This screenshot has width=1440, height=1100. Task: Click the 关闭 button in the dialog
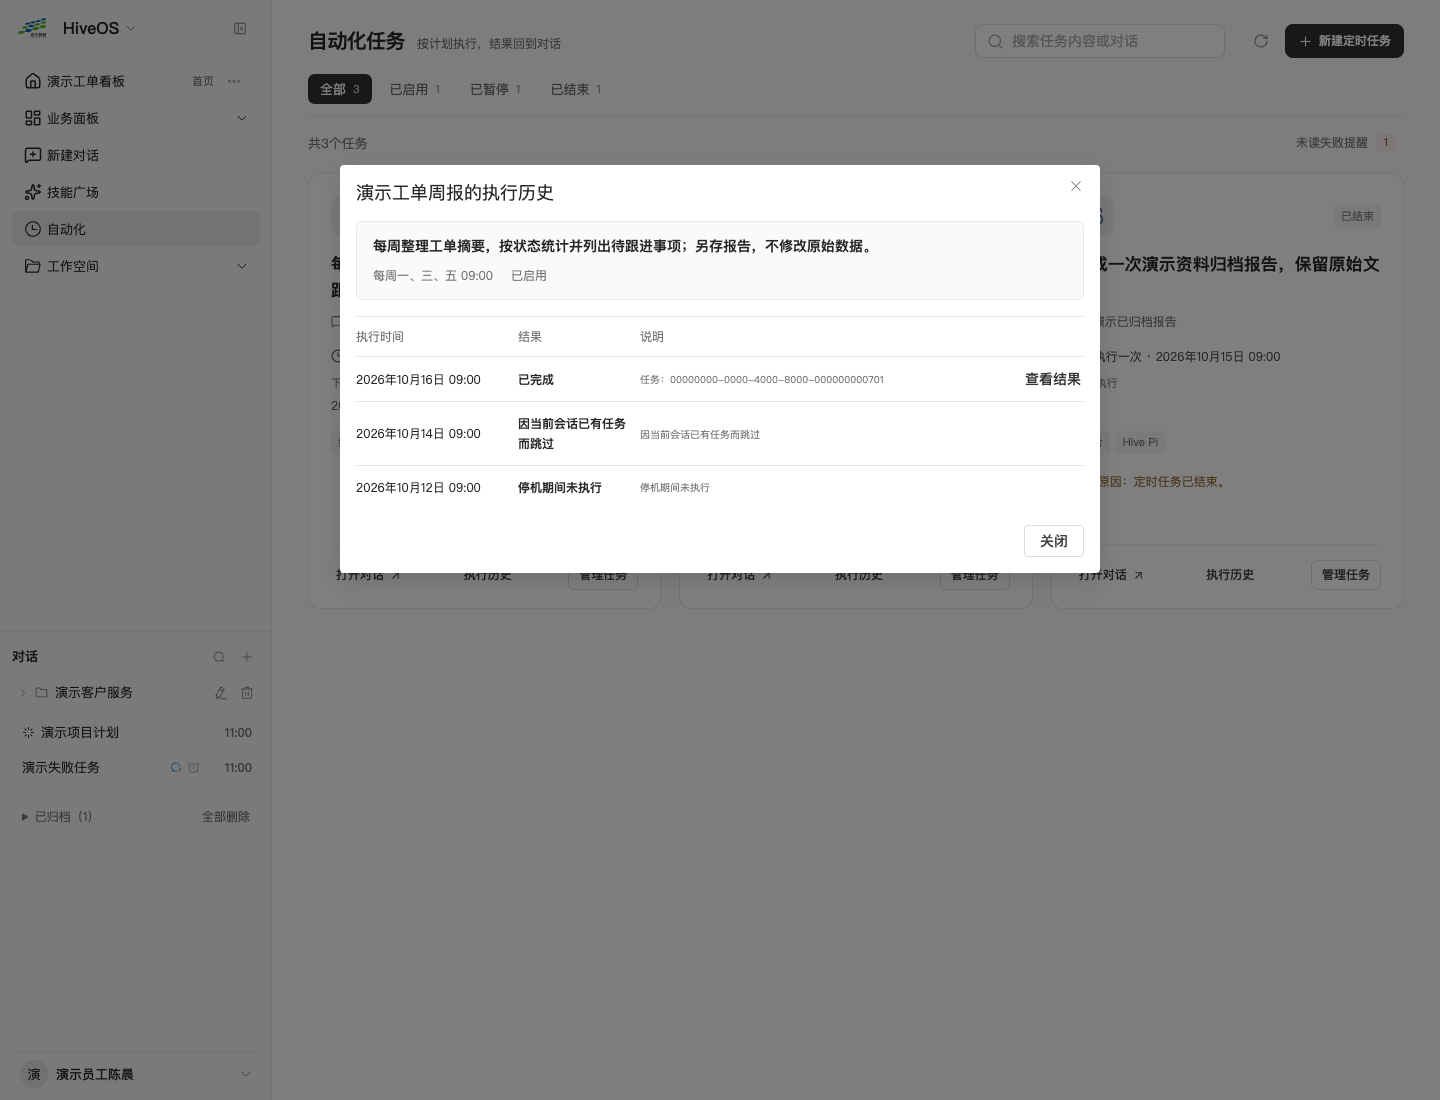(x=1054, y=541)
